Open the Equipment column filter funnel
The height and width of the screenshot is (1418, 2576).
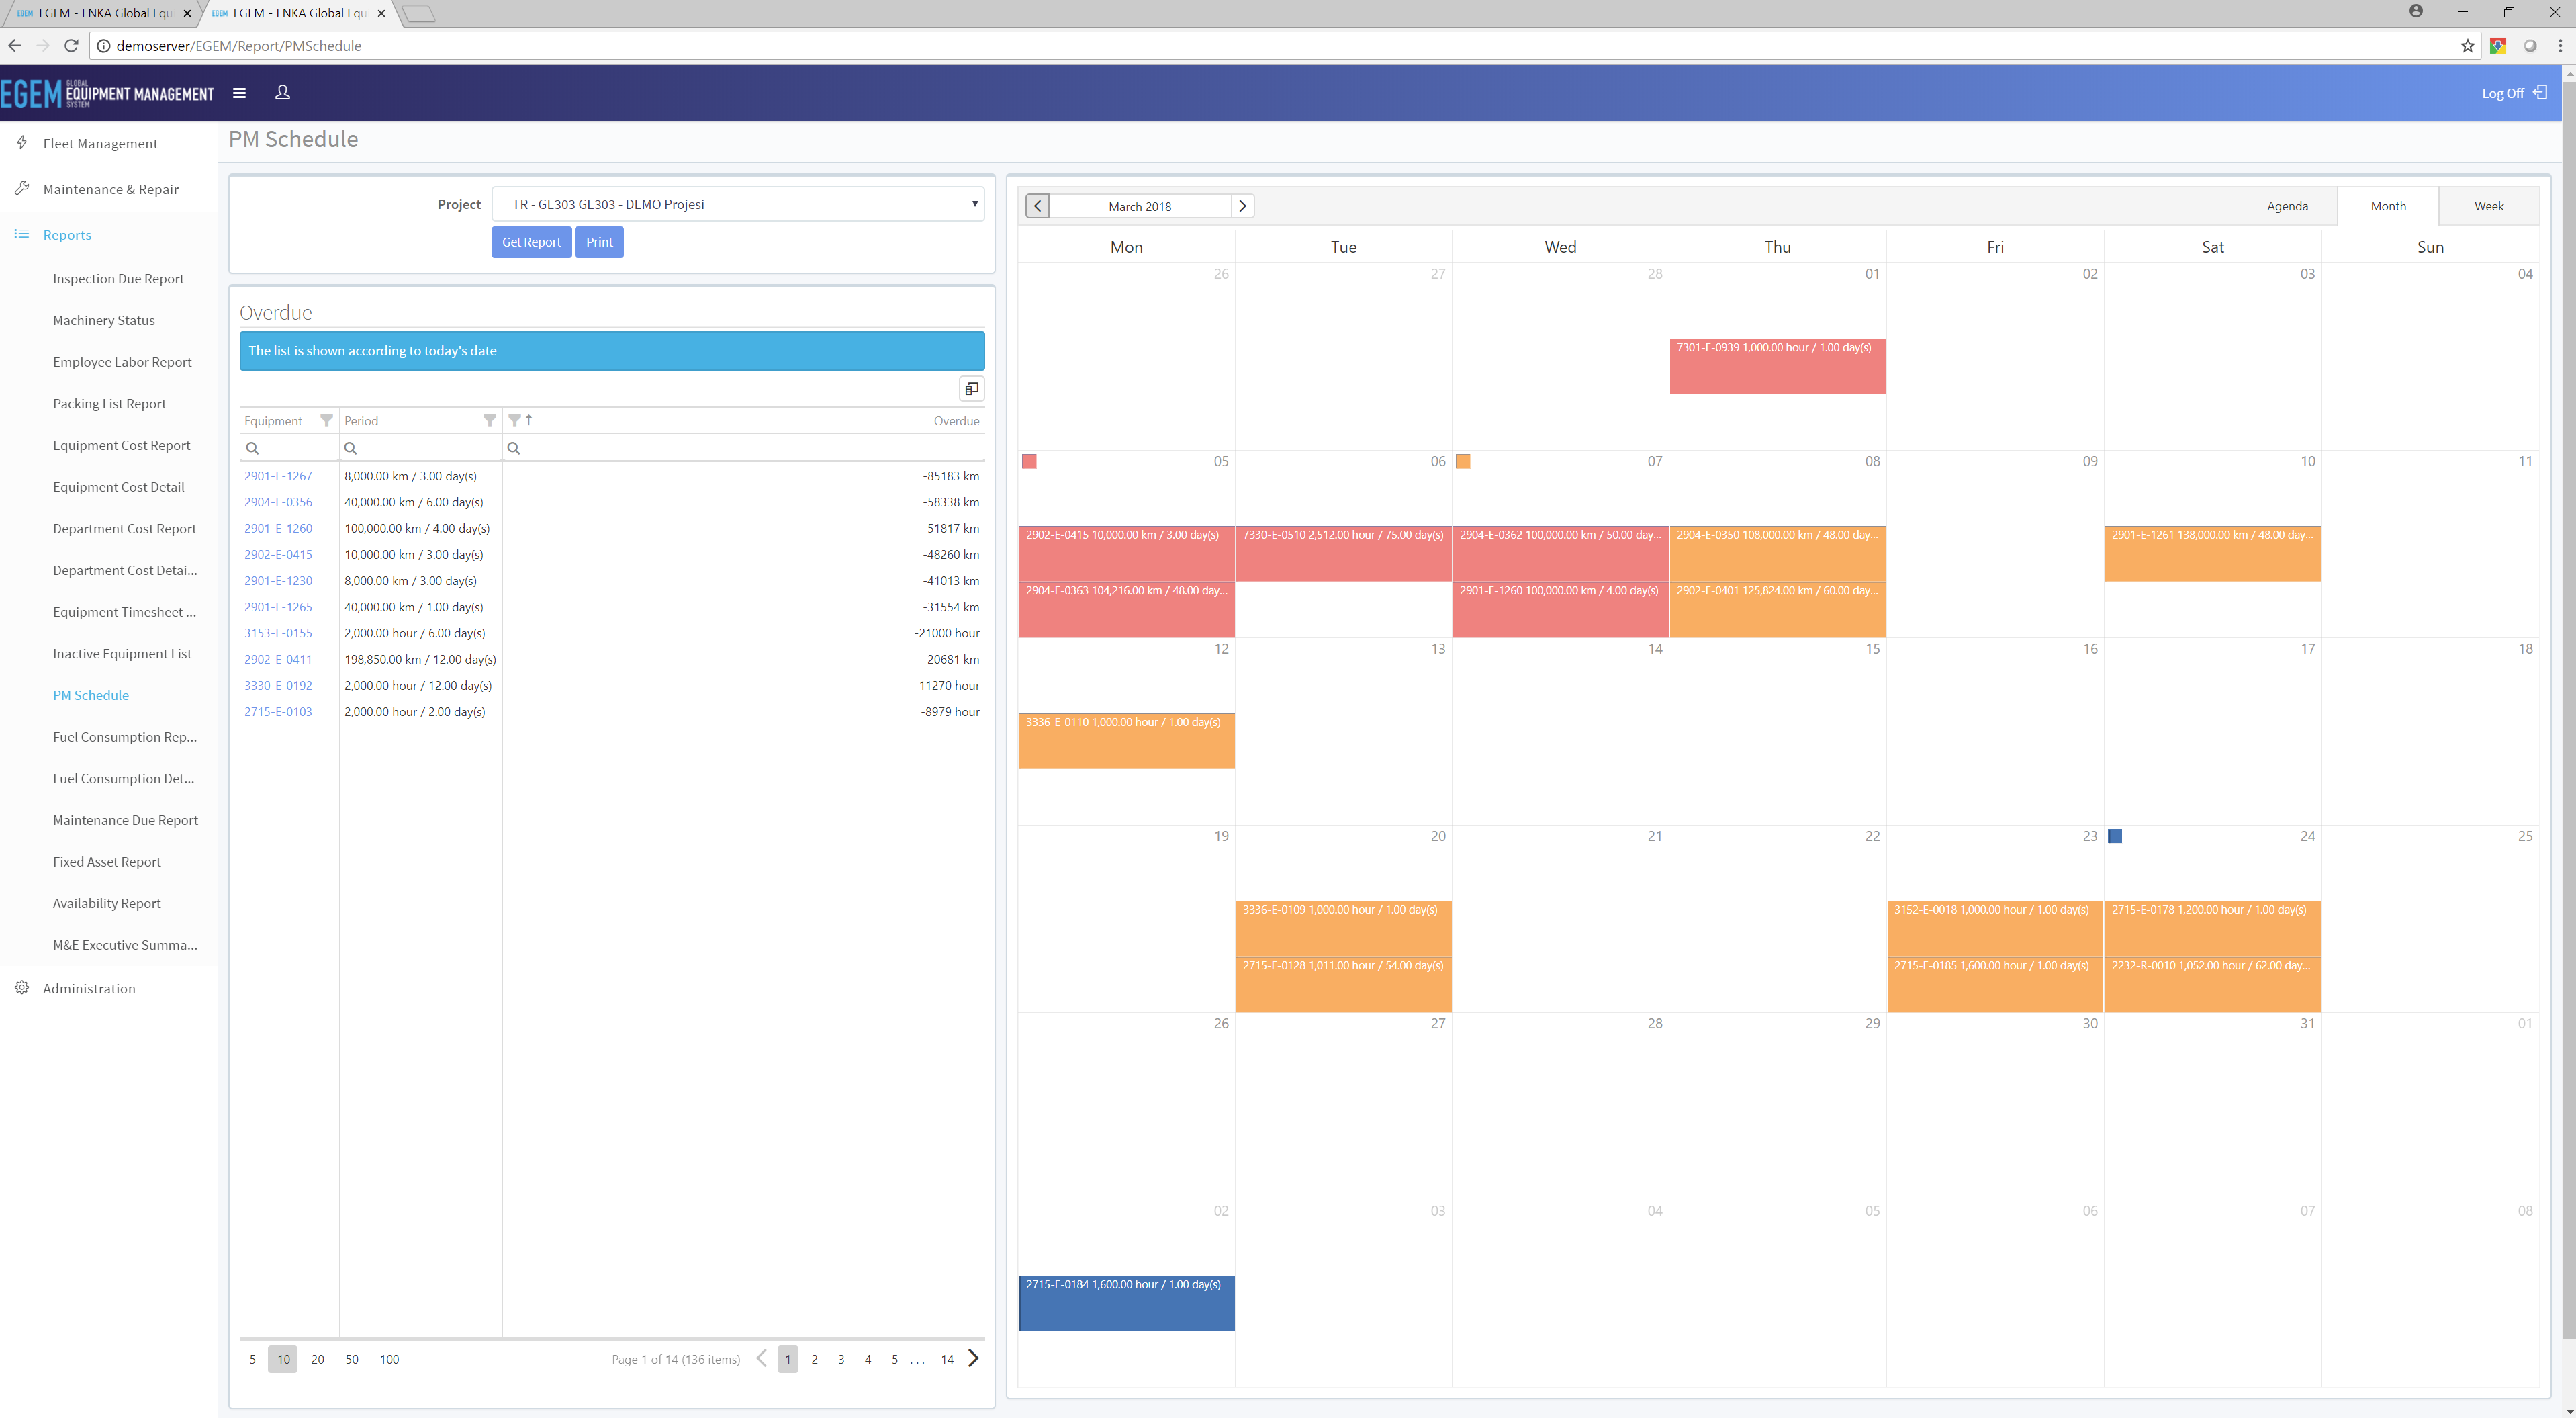(326, 421)
